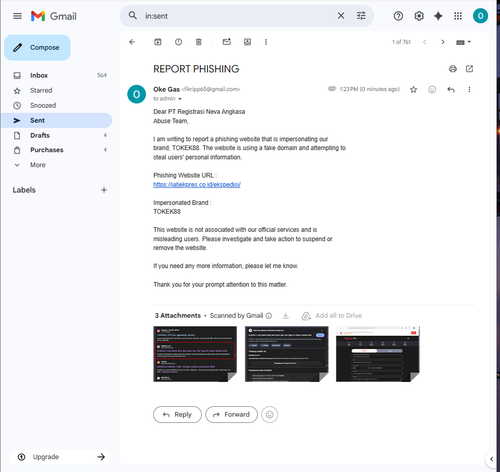The image size is (500, 472).
Task: Print the REPORT PHISHING email
Action: point(453,69)
